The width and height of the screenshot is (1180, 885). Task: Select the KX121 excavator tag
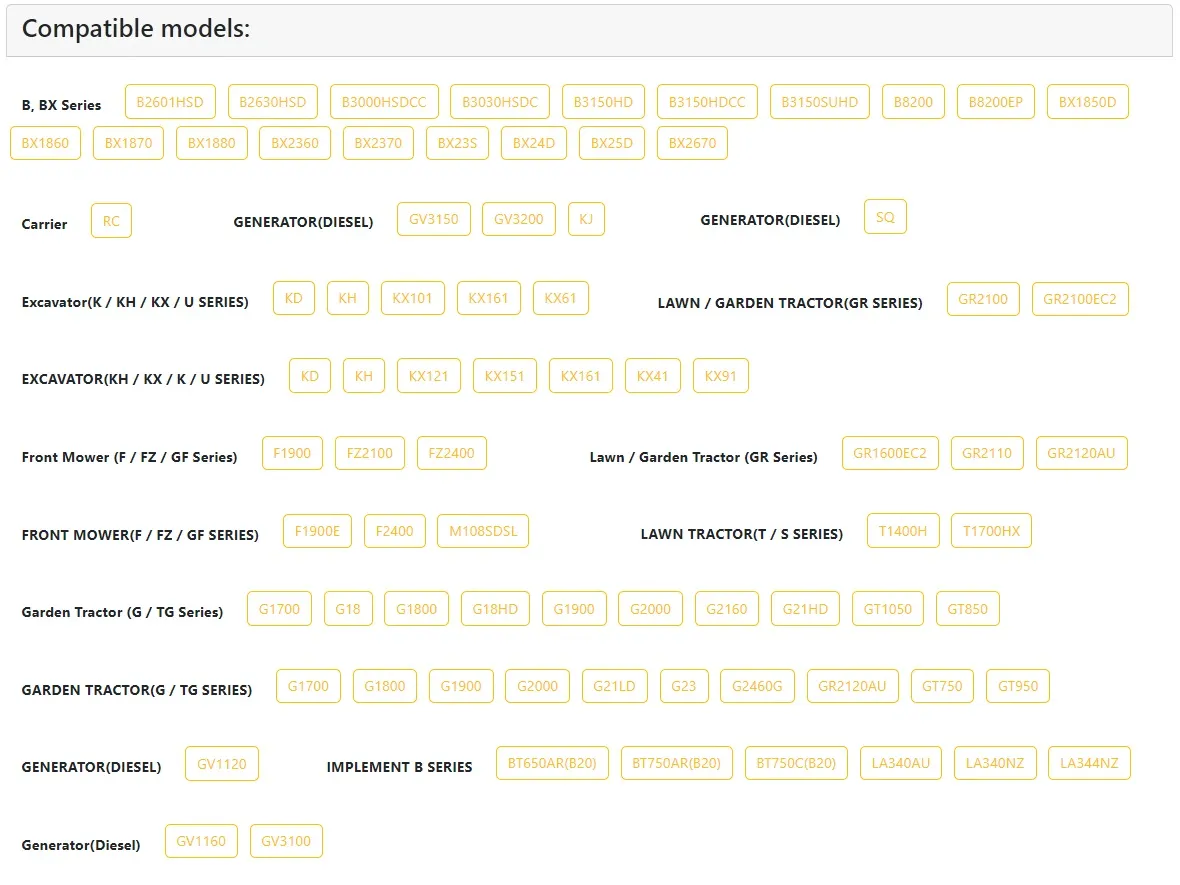pos(428,376)
